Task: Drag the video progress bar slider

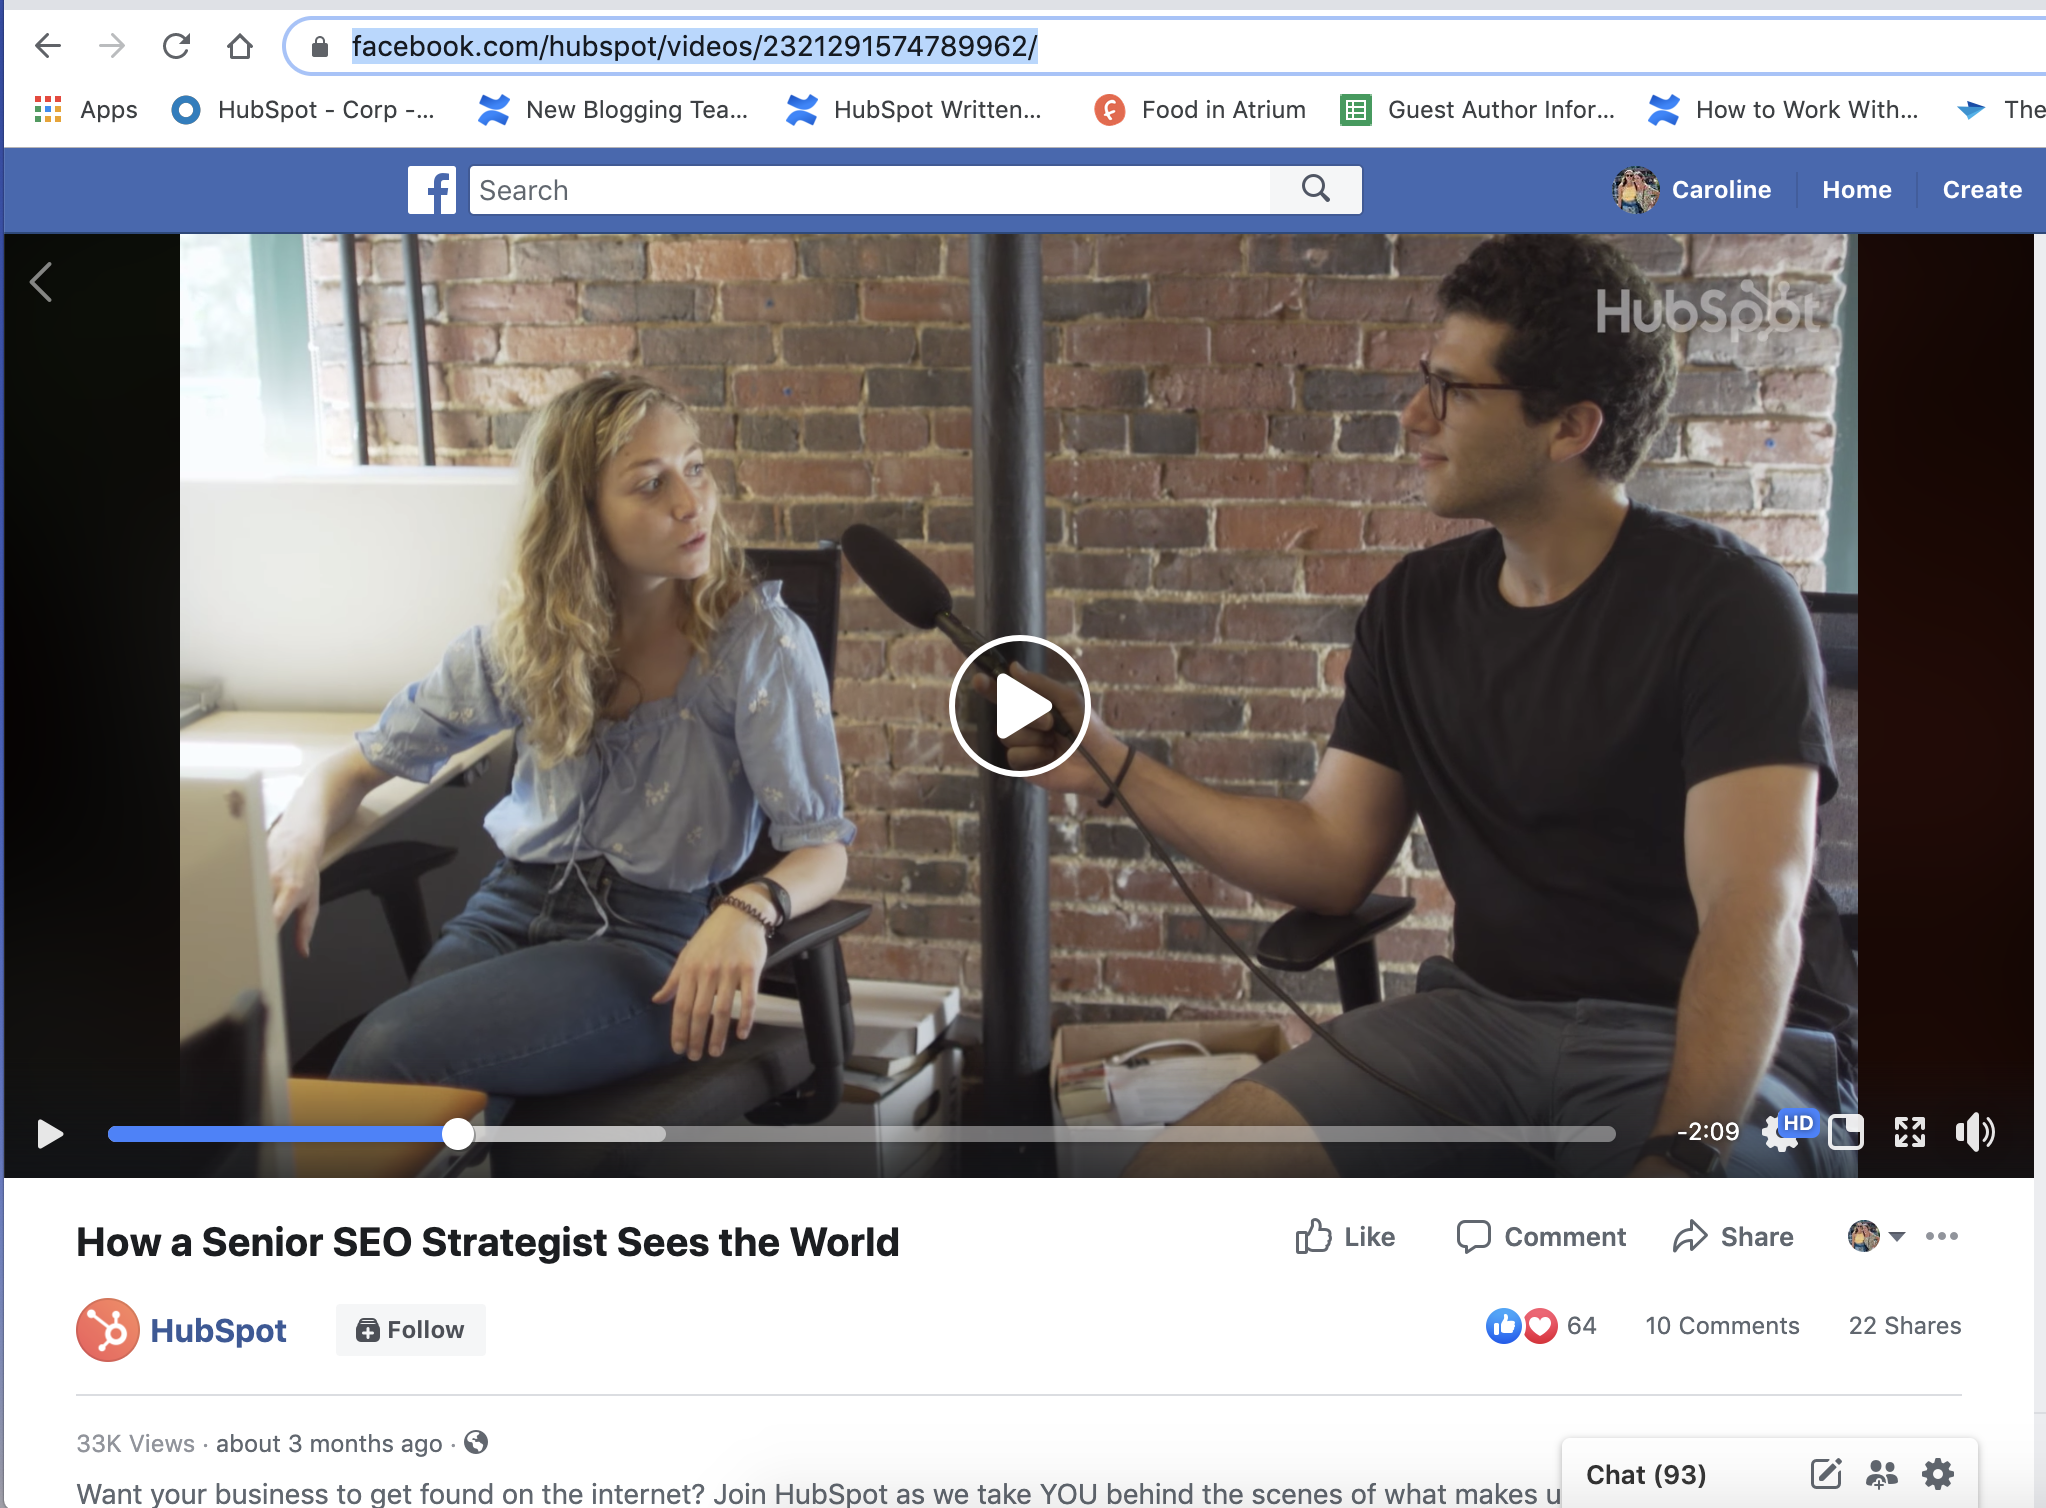Action: (454, 1131)
